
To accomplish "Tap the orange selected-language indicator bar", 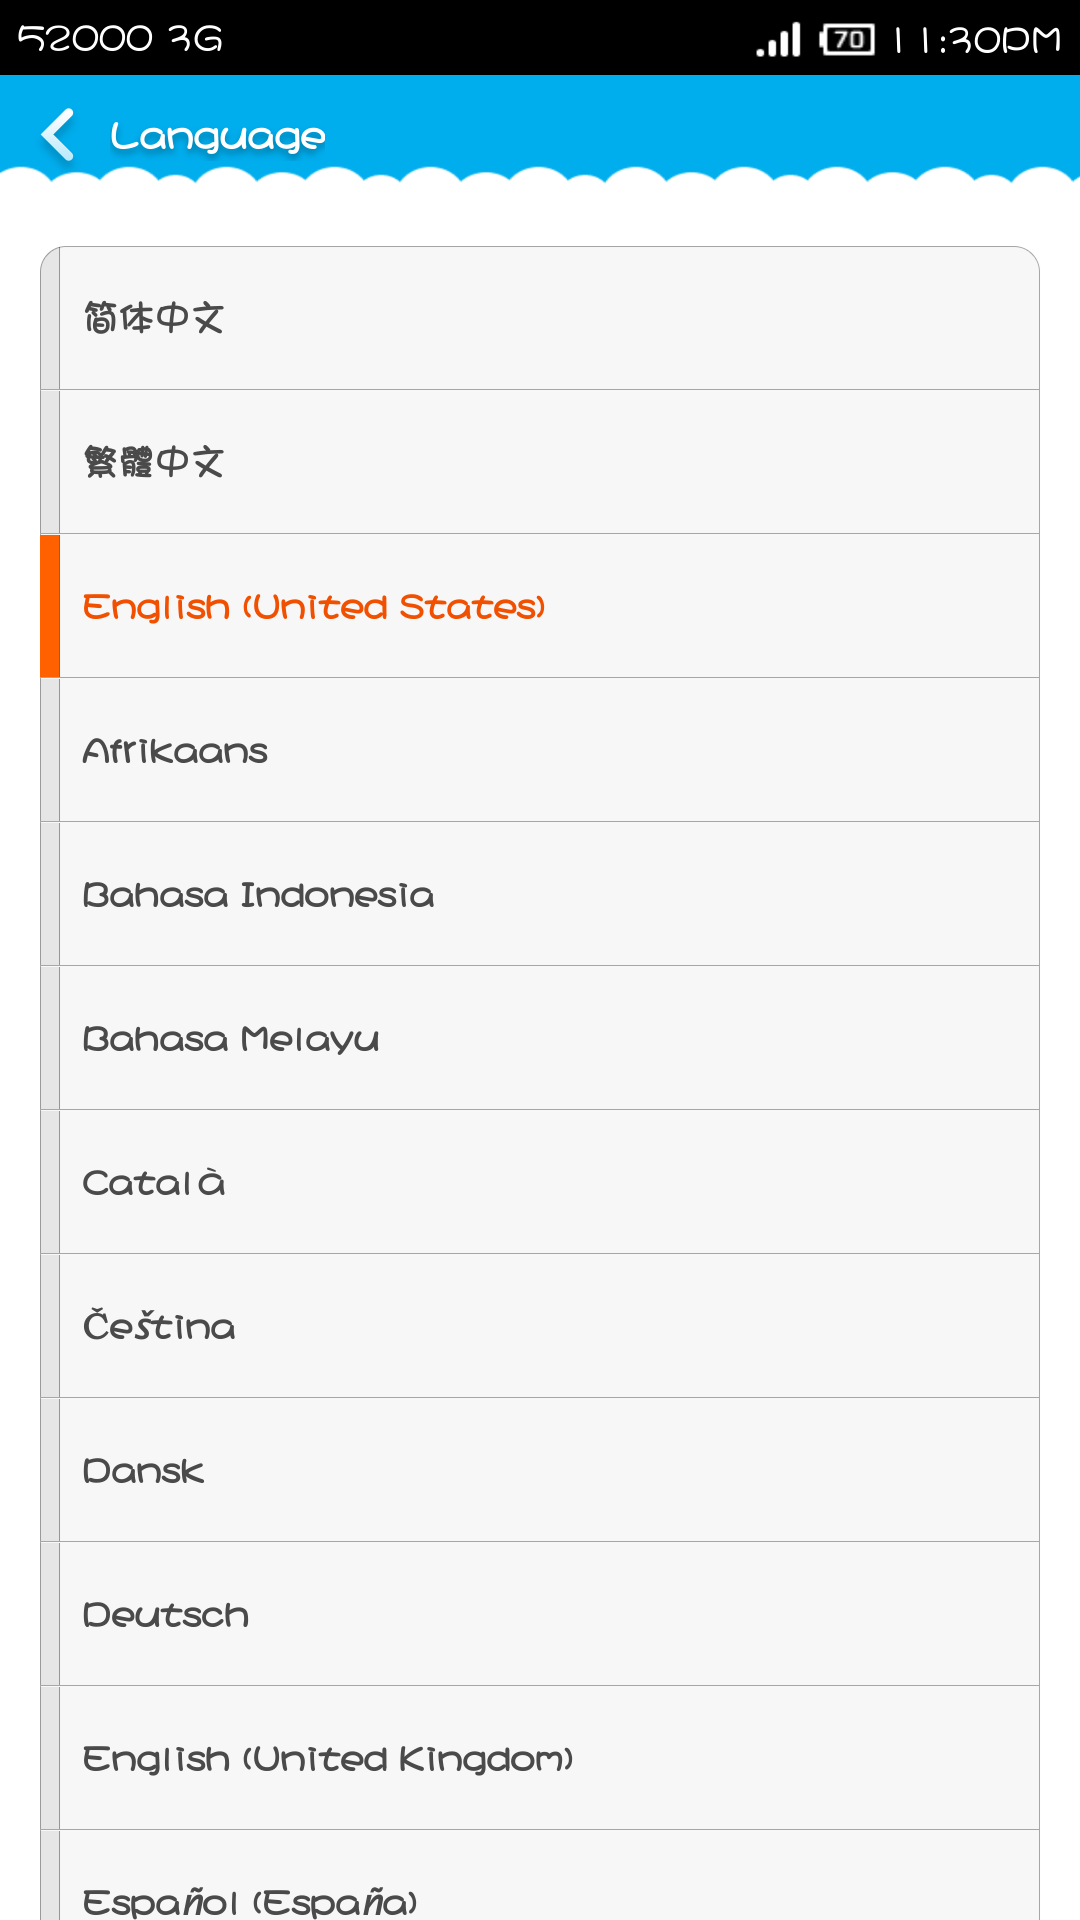I will click(50, 606).
